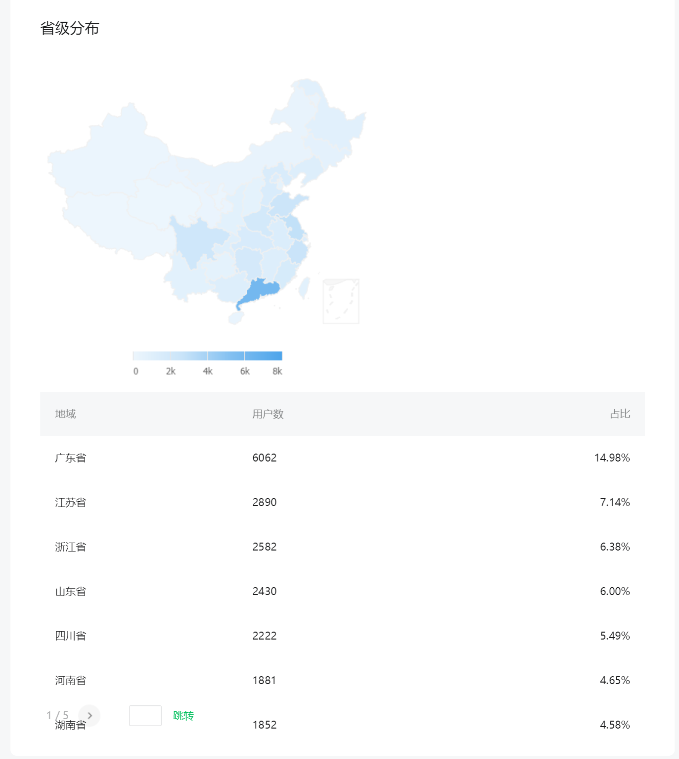Click Hainan island on the map
The height and width of the screenshot is (759, 679).
pyautogui.click(x=236, y=318)
